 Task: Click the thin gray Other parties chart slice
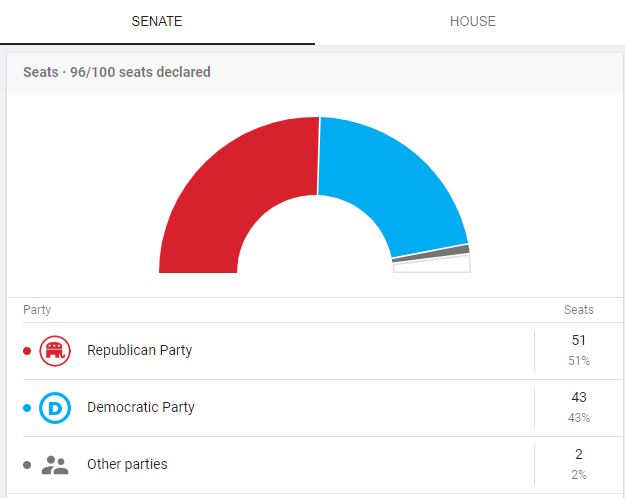431,254
